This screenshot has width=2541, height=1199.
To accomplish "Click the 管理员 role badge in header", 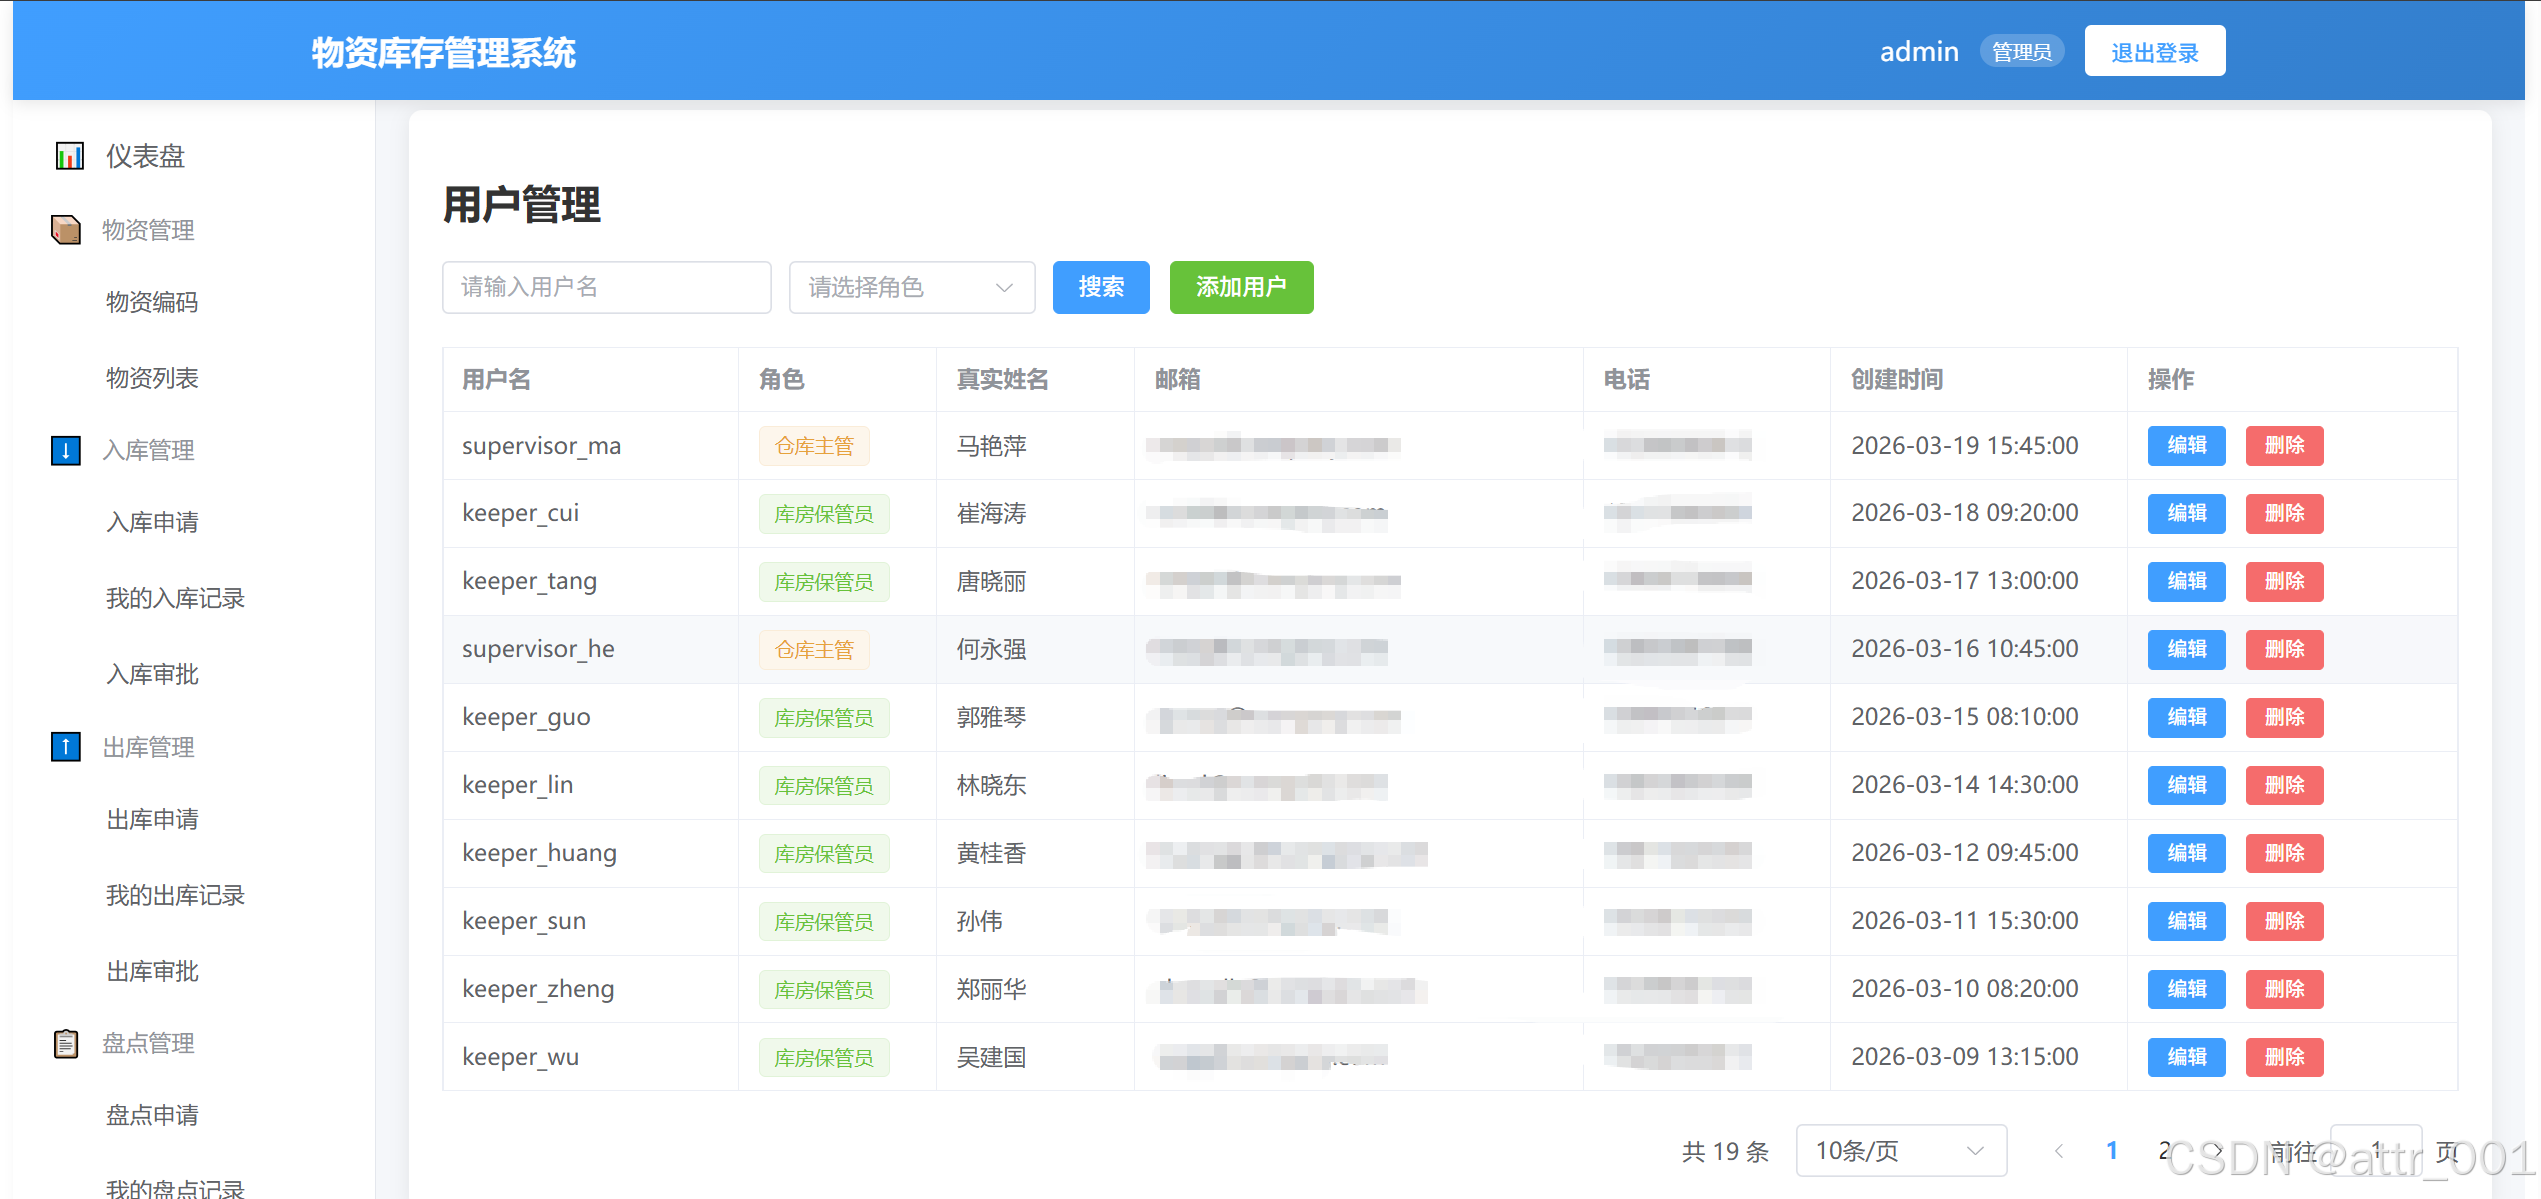I will tap(2022, 52).
